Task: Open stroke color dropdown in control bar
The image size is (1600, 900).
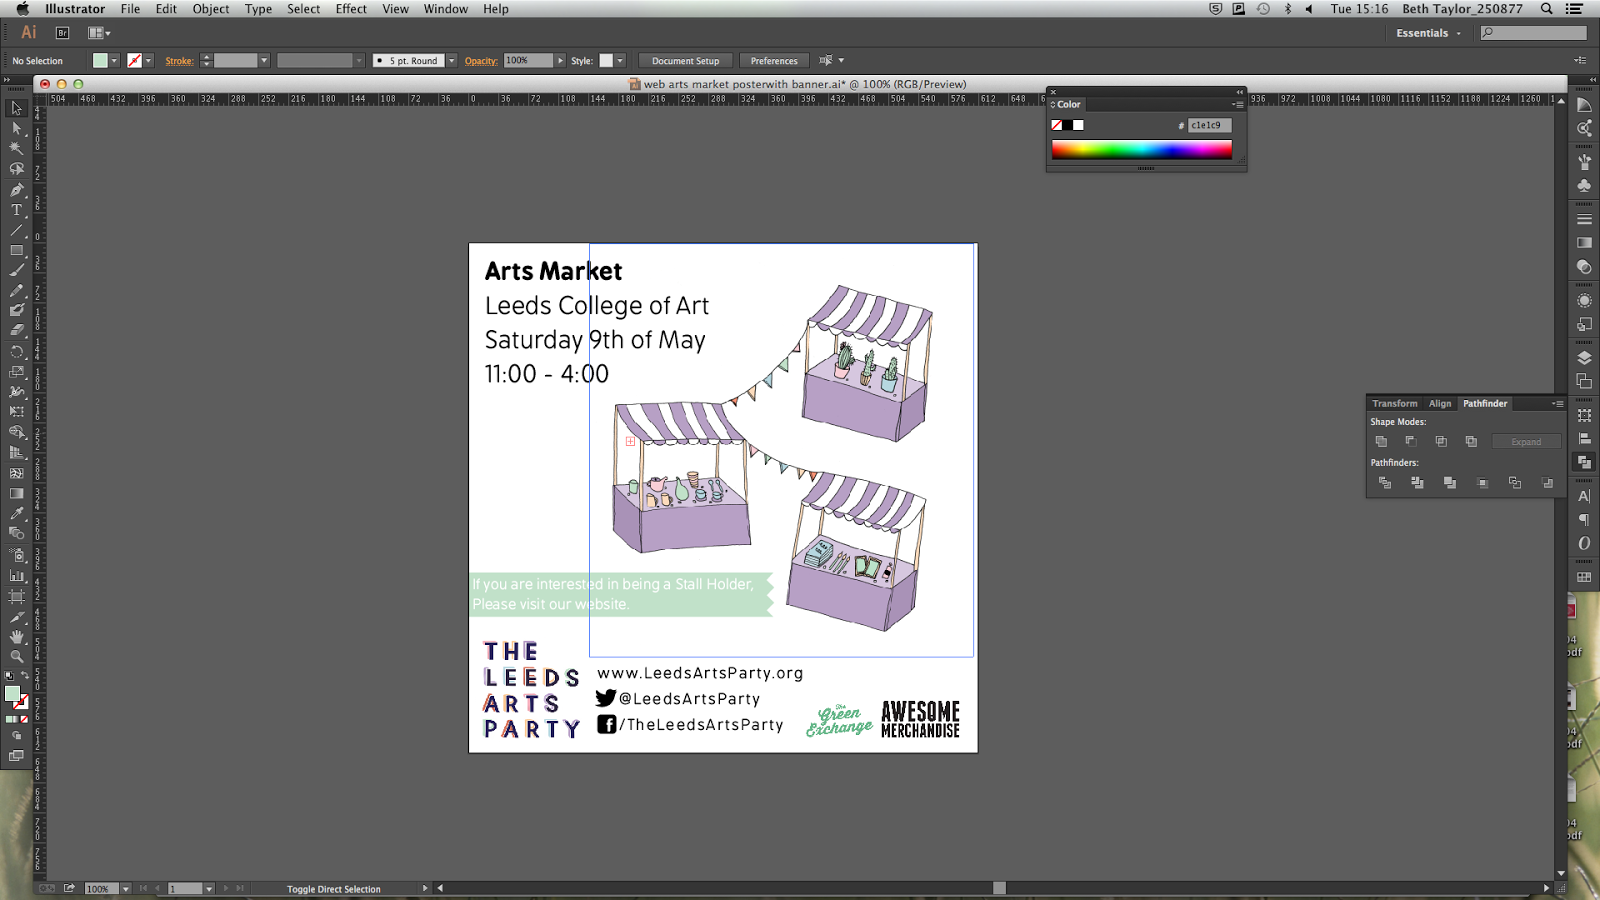Action: point(148,61)
